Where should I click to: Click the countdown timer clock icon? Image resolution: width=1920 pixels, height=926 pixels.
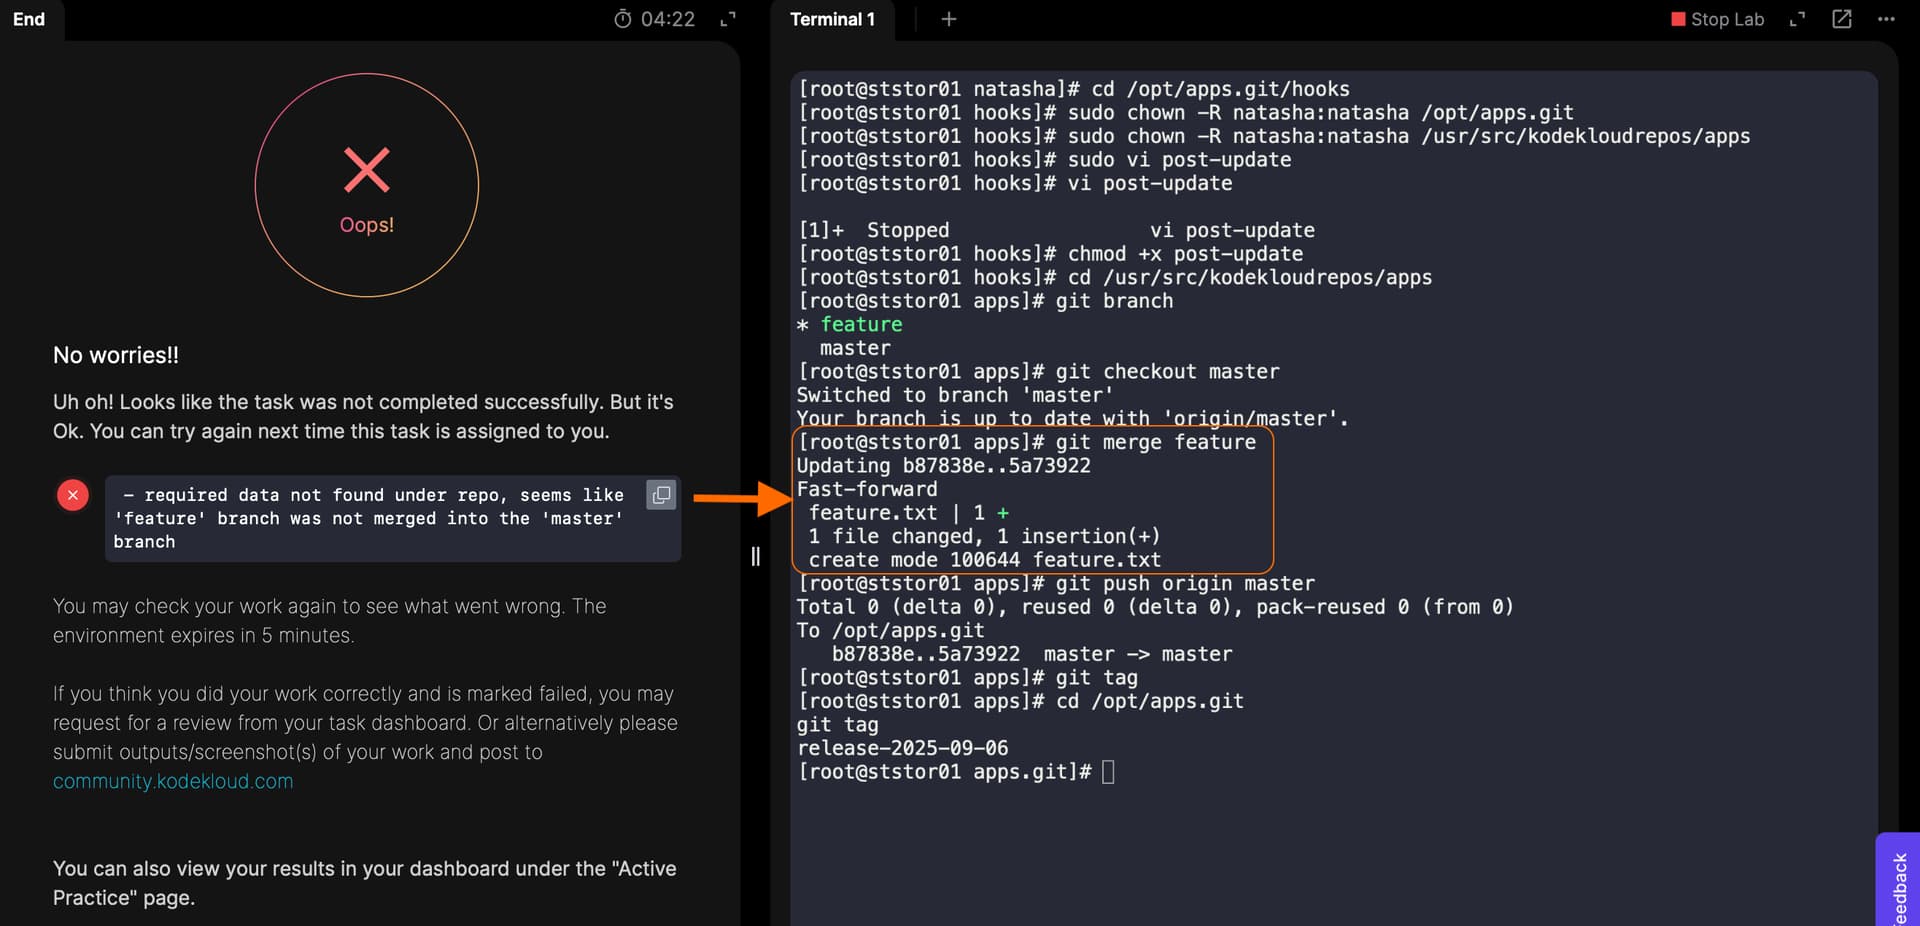coord(622,19)
